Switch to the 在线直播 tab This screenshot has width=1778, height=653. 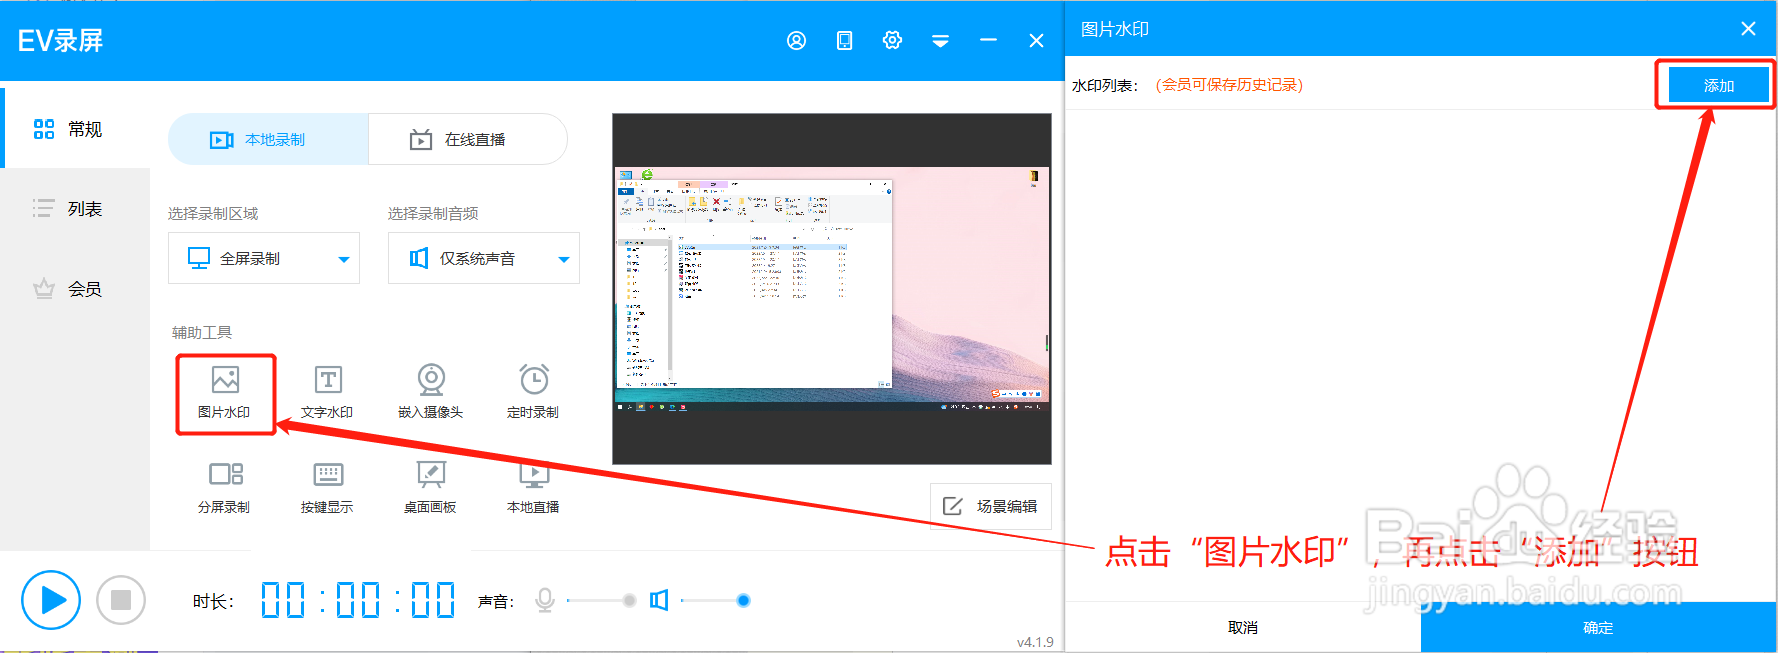tap(468, 139)
